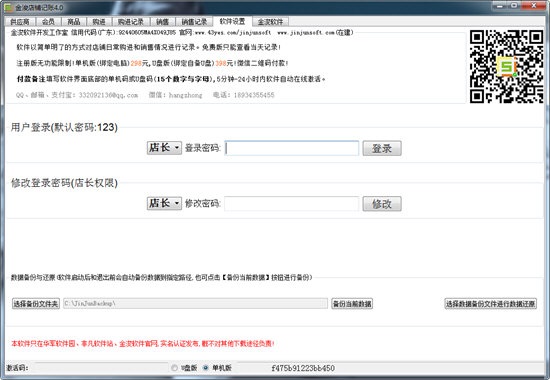550x380 pixels.
Task: Open the 店长 login role dropdown
Action: [x=164, y=148]
